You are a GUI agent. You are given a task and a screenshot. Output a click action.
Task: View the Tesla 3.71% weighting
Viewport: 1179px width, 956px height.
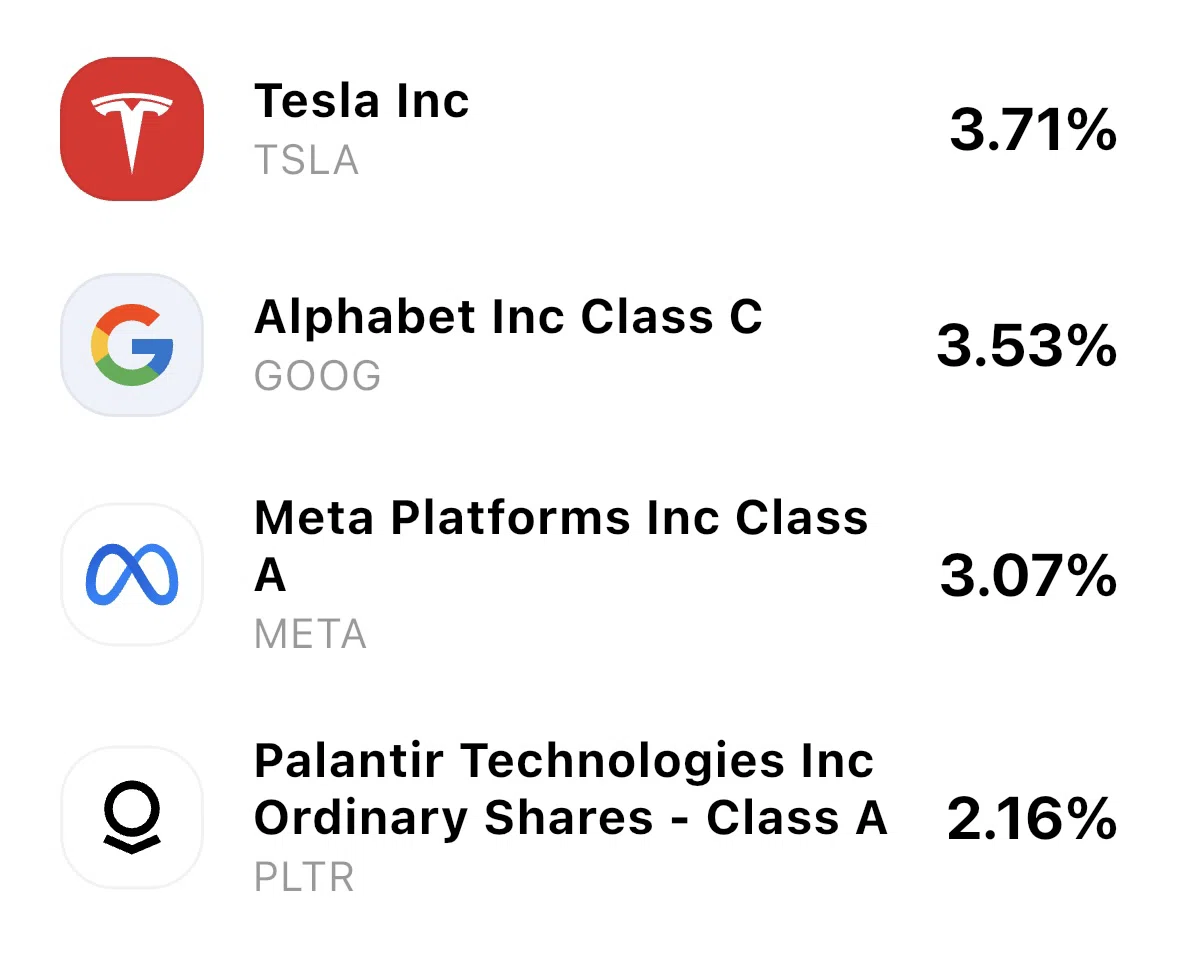1033,129
